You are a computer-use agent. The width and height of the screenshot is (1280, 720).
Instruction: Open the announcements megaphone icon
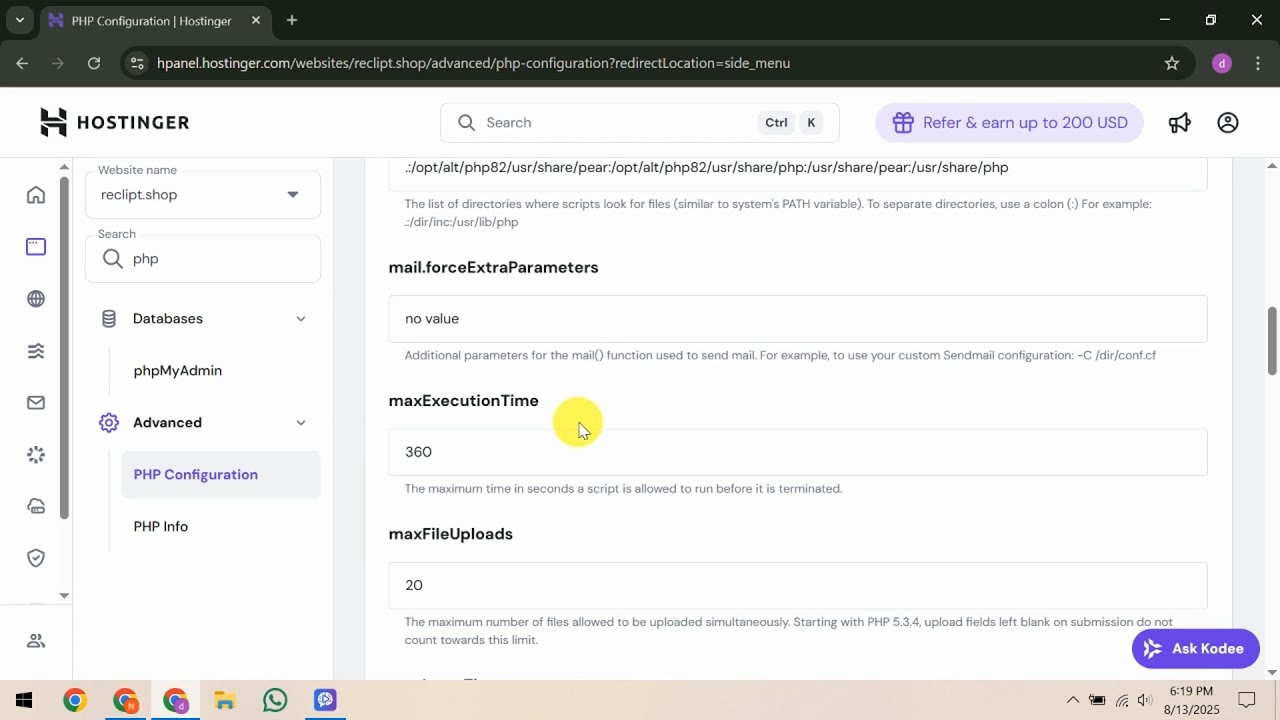(x=1180, y=123)
